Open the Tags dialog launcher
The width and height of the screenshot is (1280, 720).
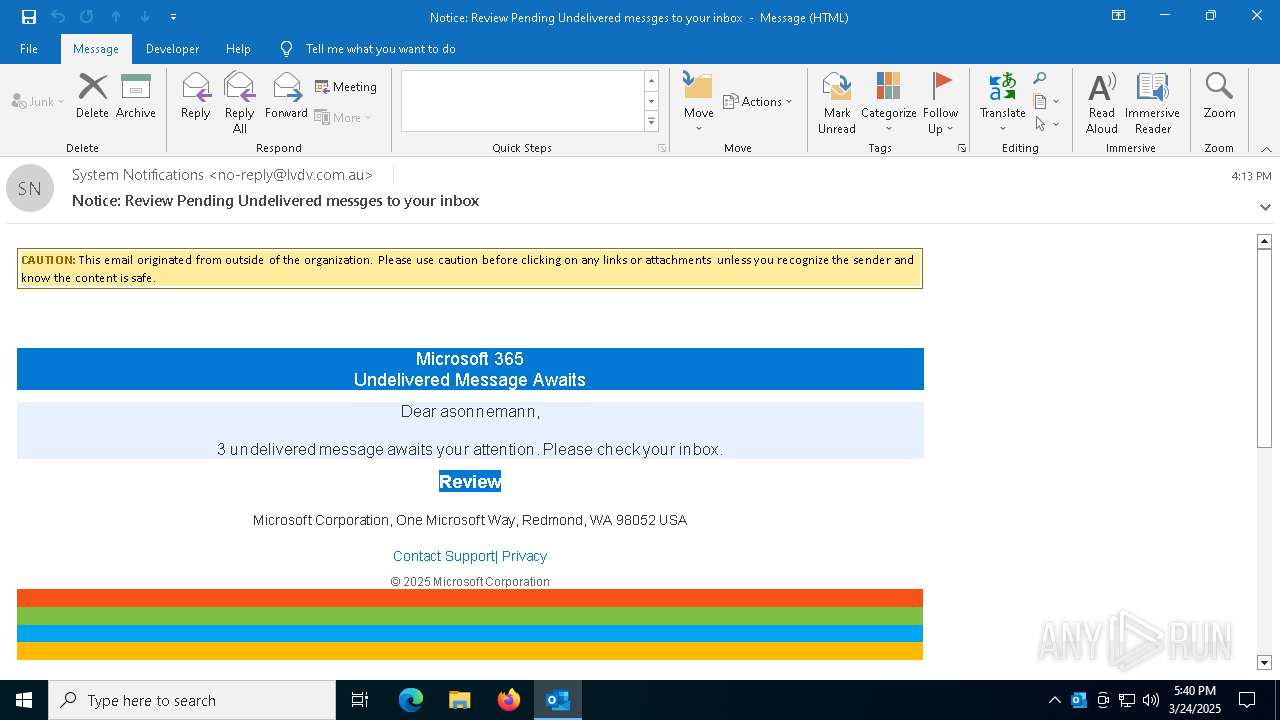(962, 148)
